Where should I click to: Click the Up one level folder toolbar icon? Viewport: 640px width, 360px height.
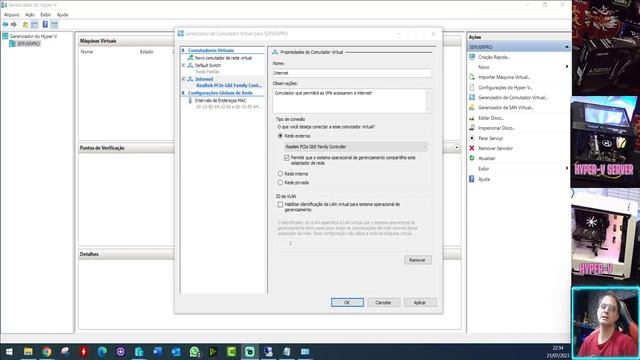click(25, 24)
